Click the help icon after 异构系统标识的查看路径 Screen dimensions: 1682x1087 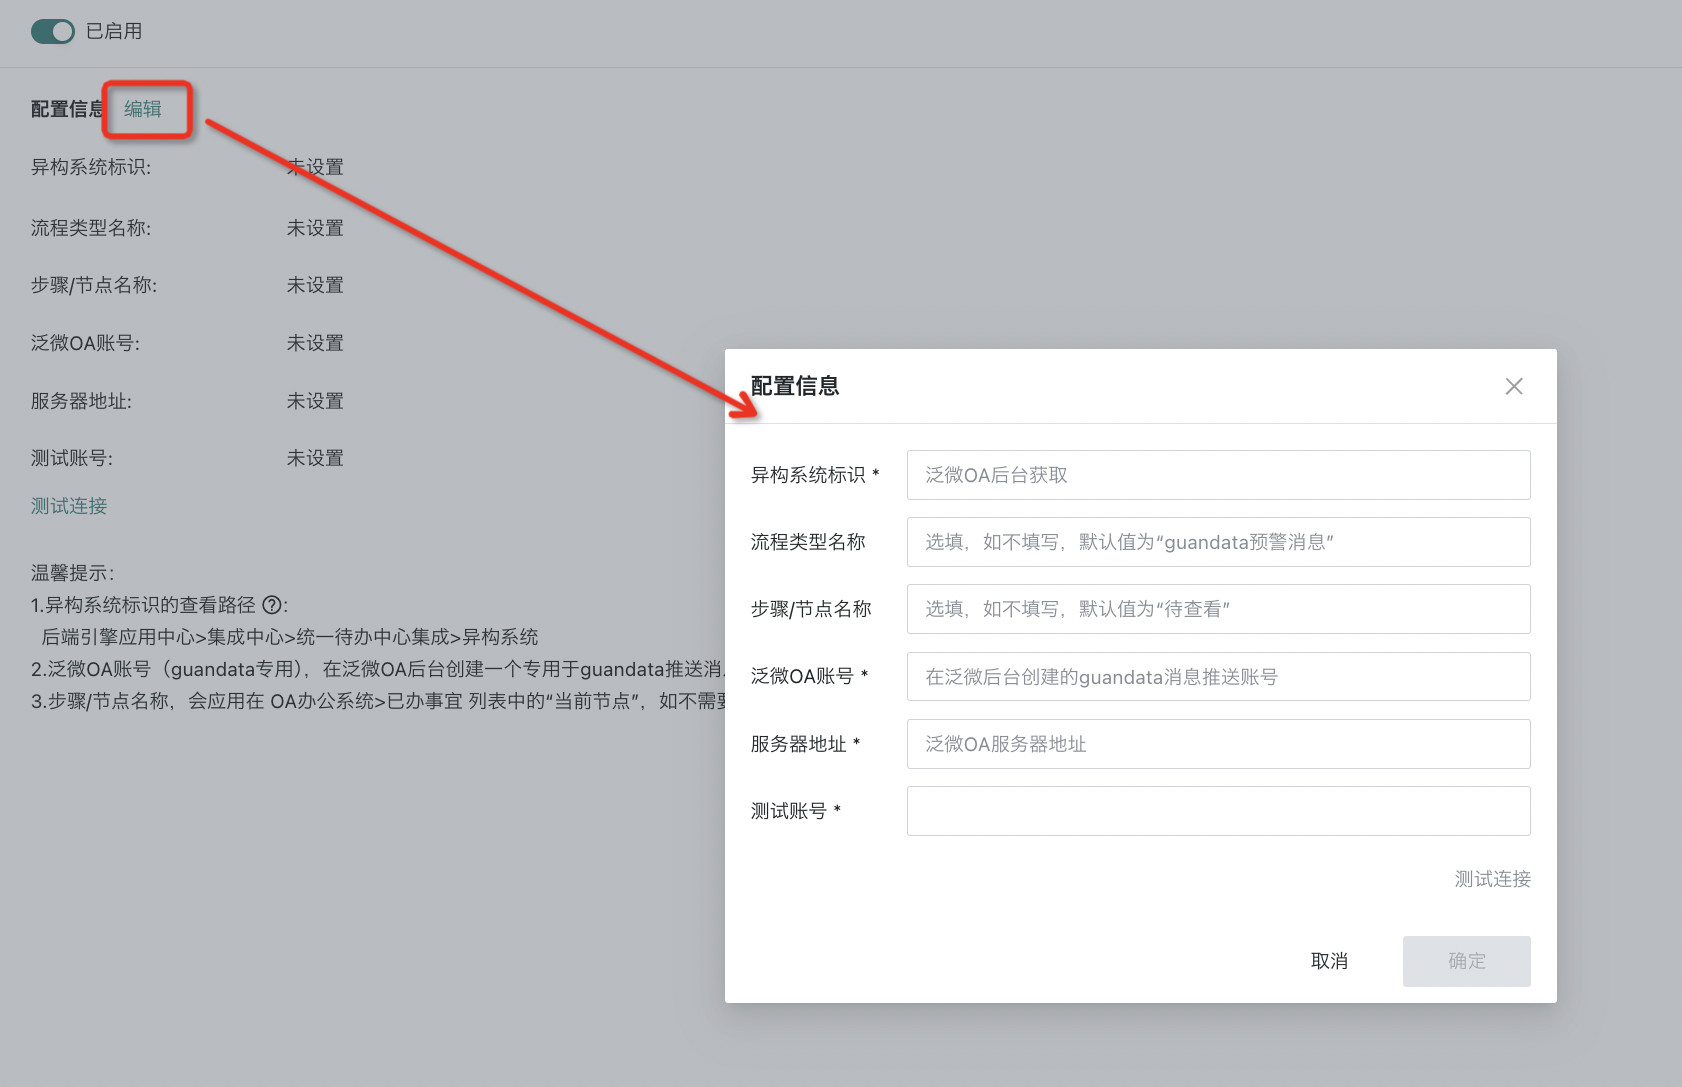(271, 605)
